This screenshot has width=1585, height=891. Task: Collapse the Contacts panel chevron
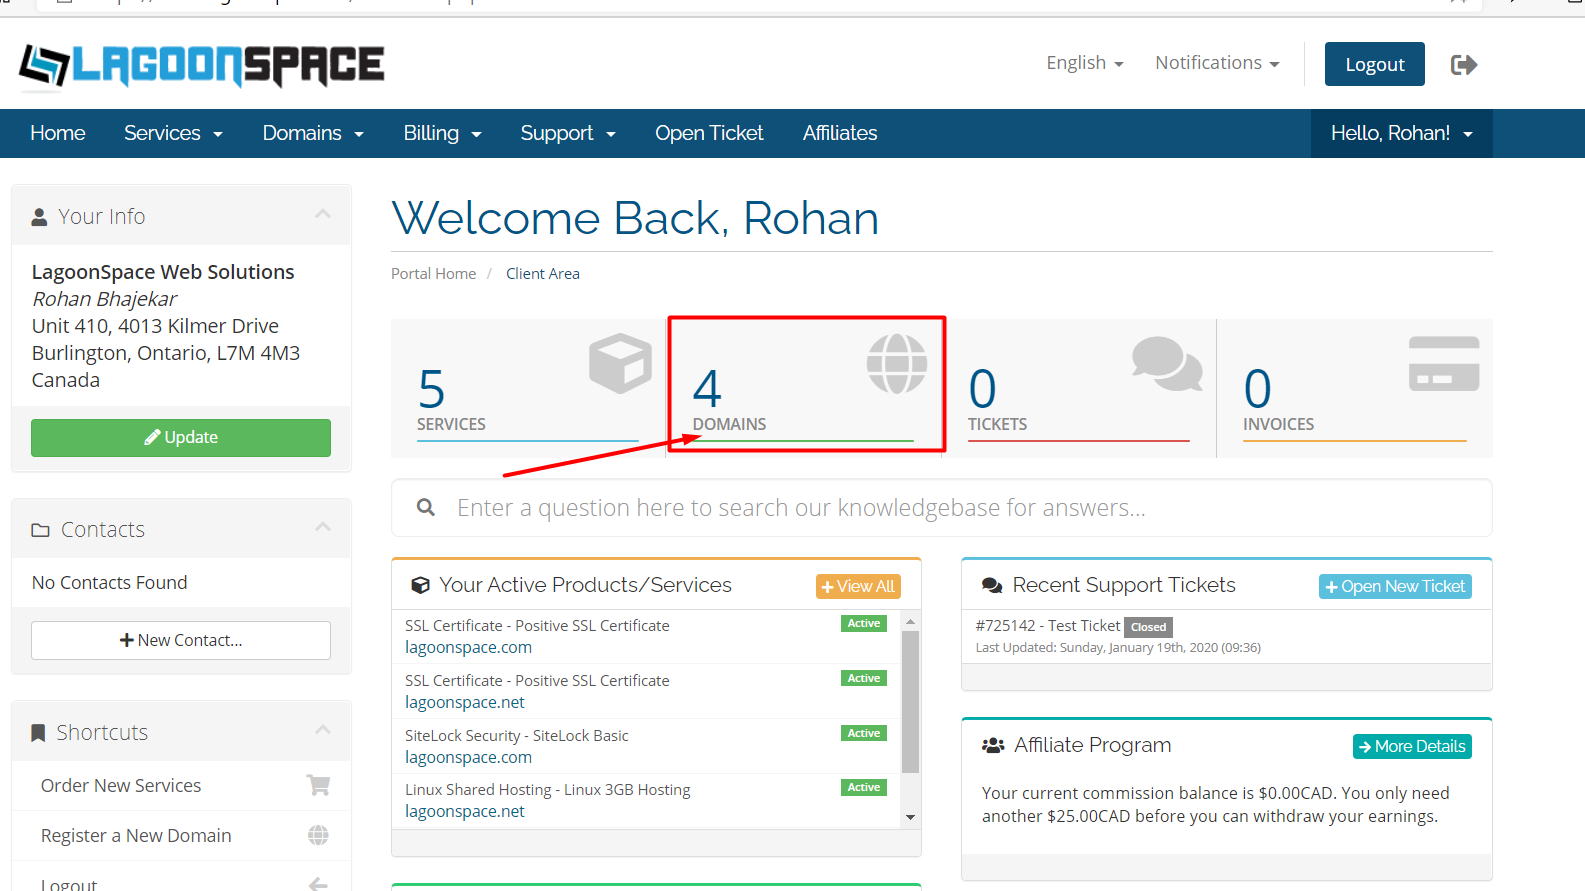coord(322,528)
